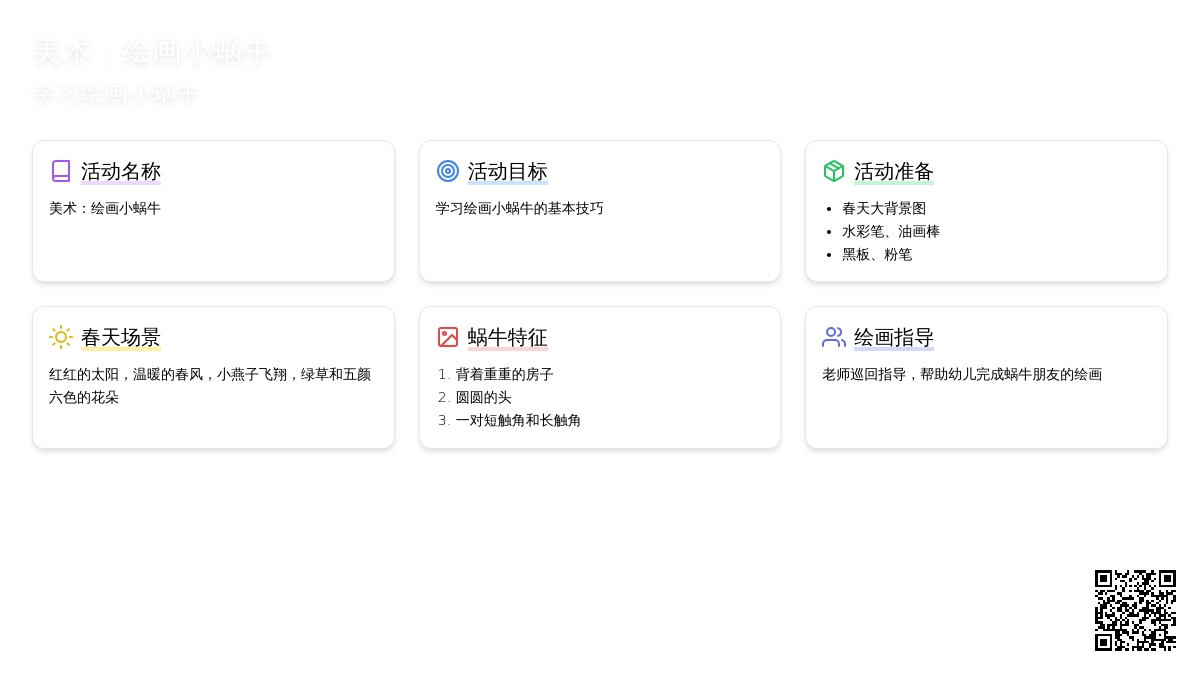The image size is (1200, 675).
Task: Select the 蜗牛特征 heading
Action: (x=508, y=337)
